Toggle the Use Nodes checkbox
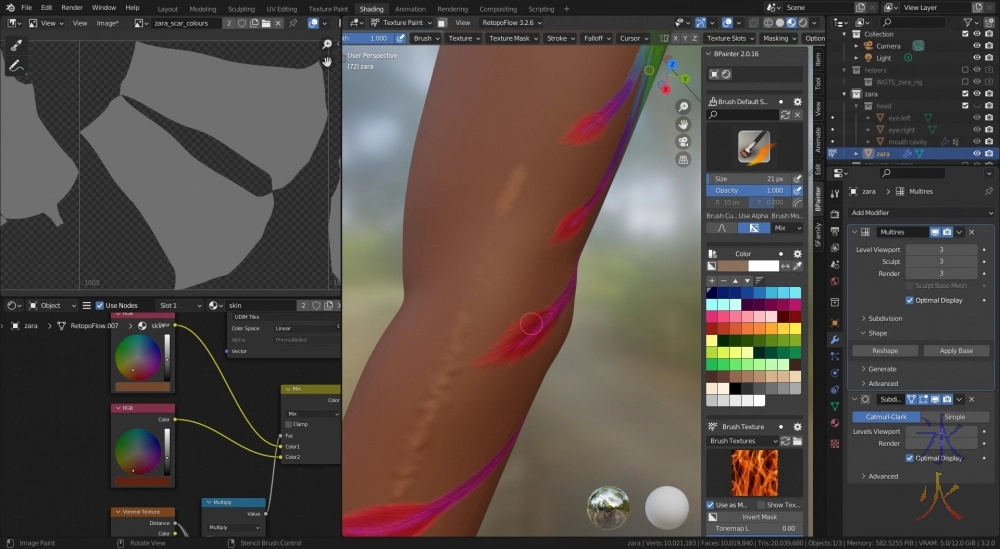The image size is (1000, 549). click(100, 305)
